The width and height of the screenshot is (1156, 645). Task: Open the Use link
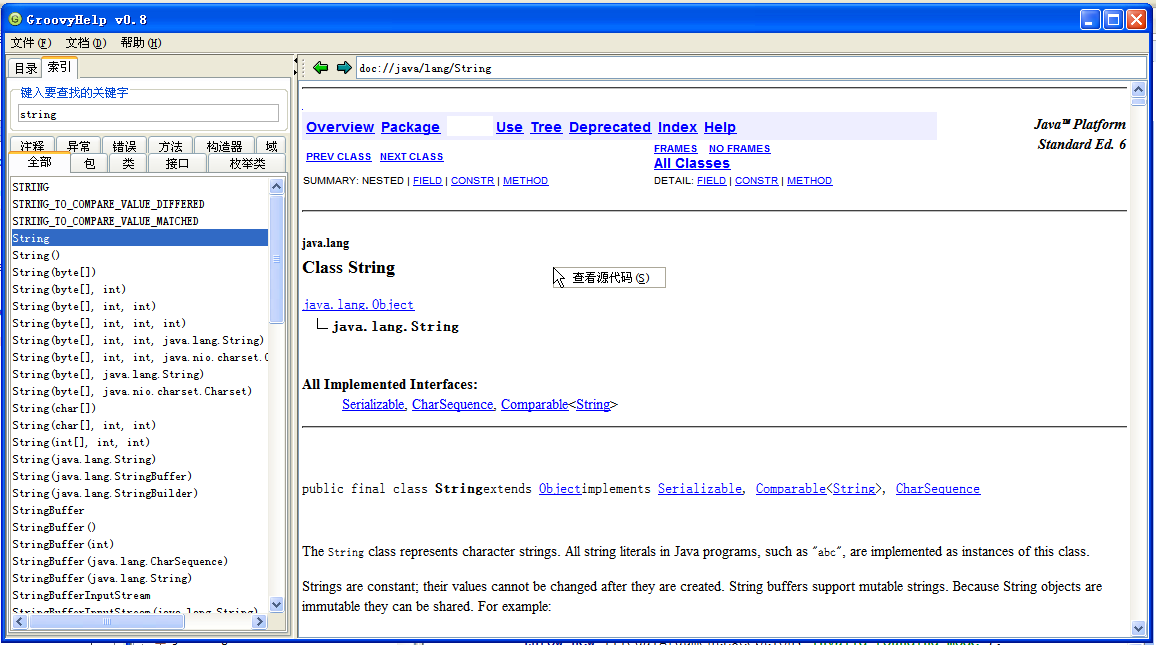[x=509, y=127]
